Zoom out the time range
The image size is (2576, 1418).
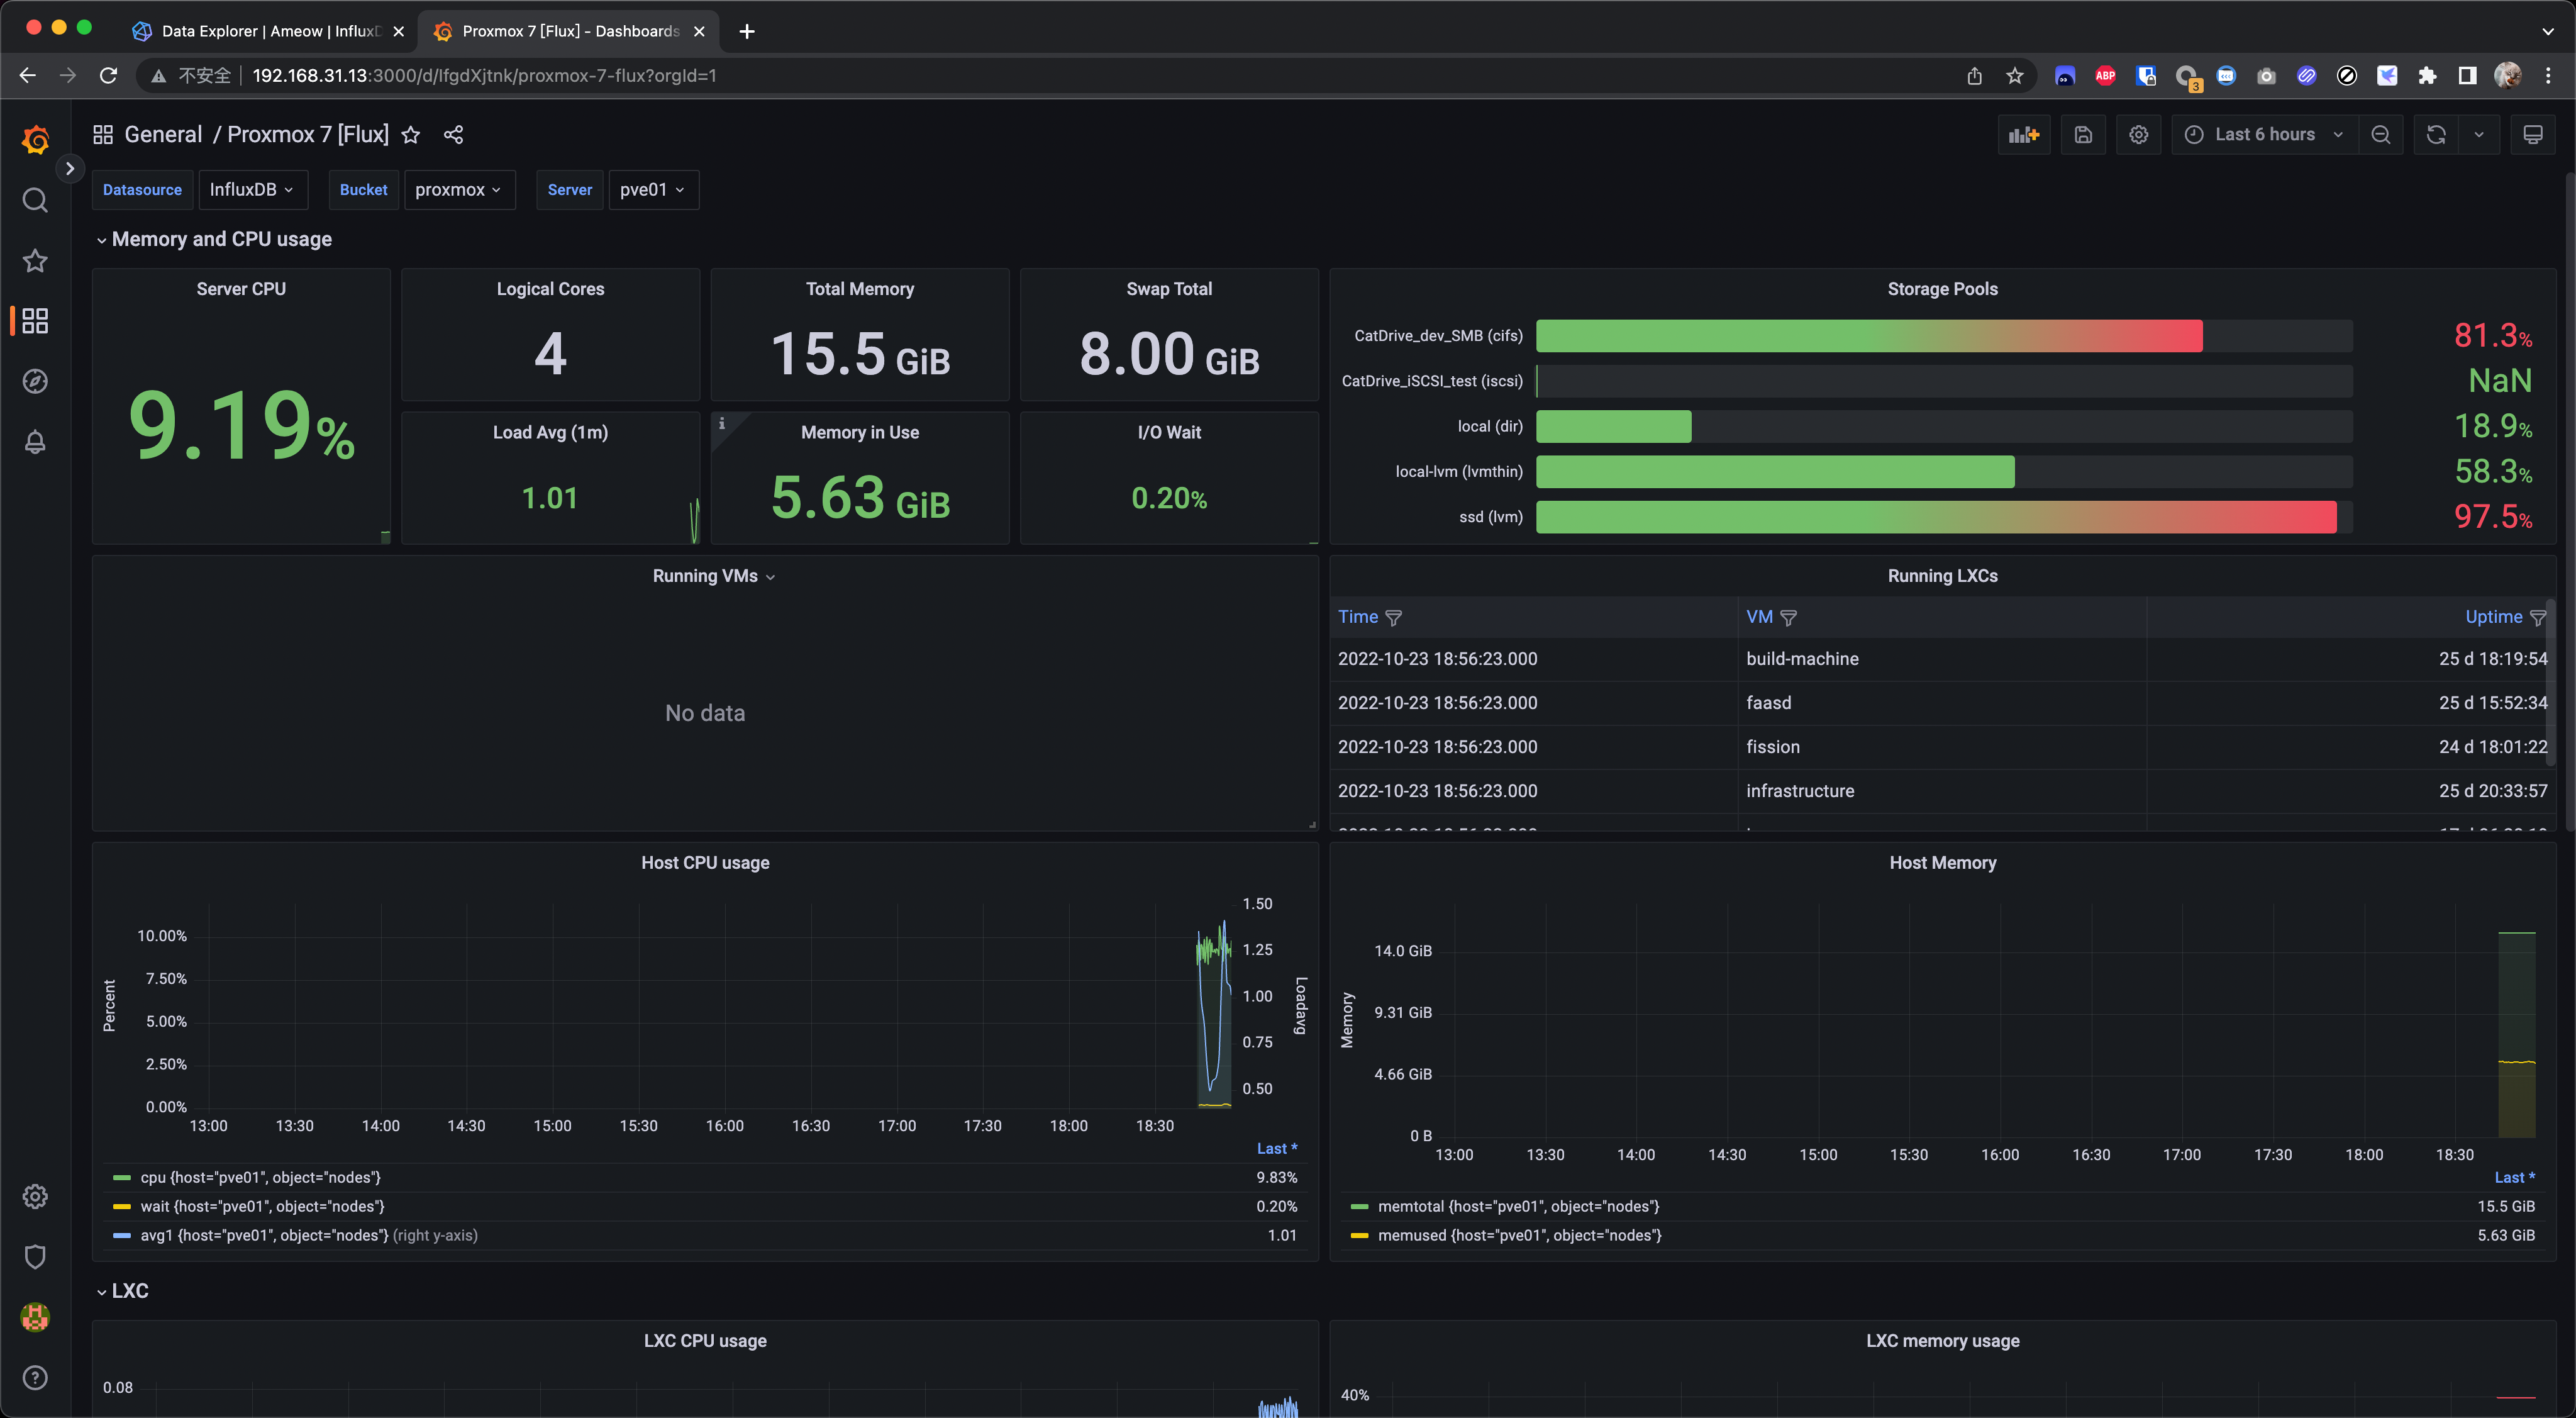point(2380,135)
